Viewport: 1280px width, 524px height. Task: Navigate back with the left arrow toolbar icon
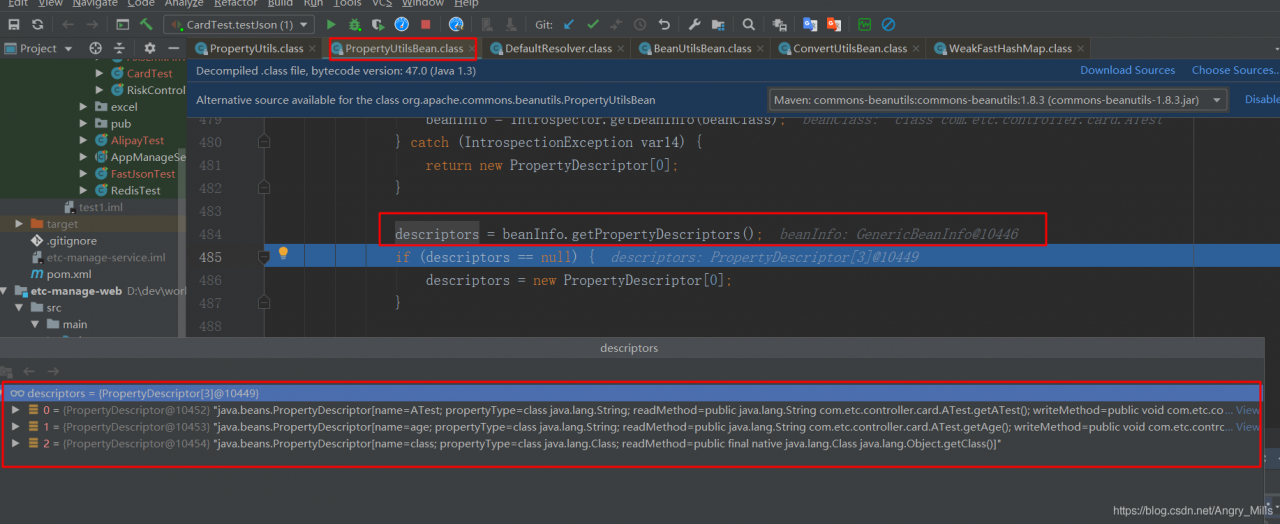point(68,24)
